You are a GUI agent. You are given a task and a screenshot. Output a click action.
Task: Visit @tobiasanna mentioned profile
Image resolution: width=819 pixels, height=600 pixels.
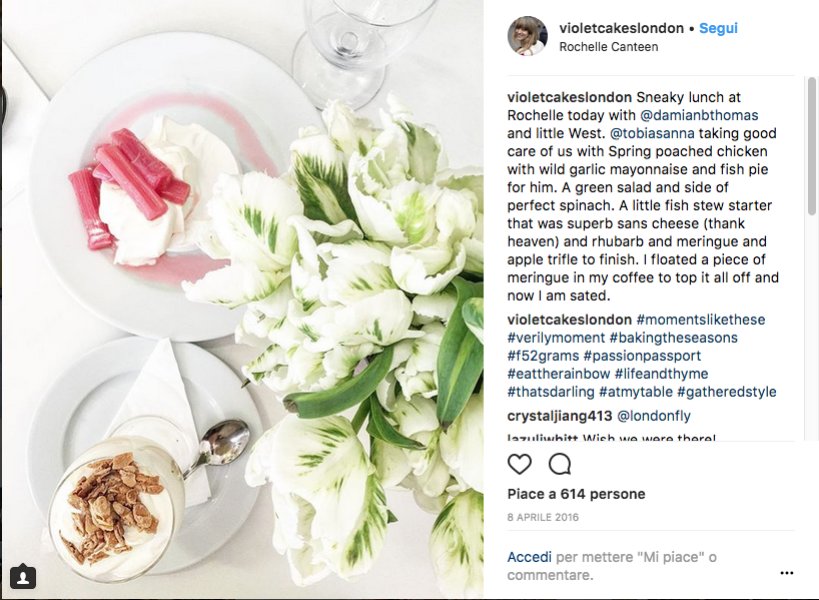click(652, 134)
